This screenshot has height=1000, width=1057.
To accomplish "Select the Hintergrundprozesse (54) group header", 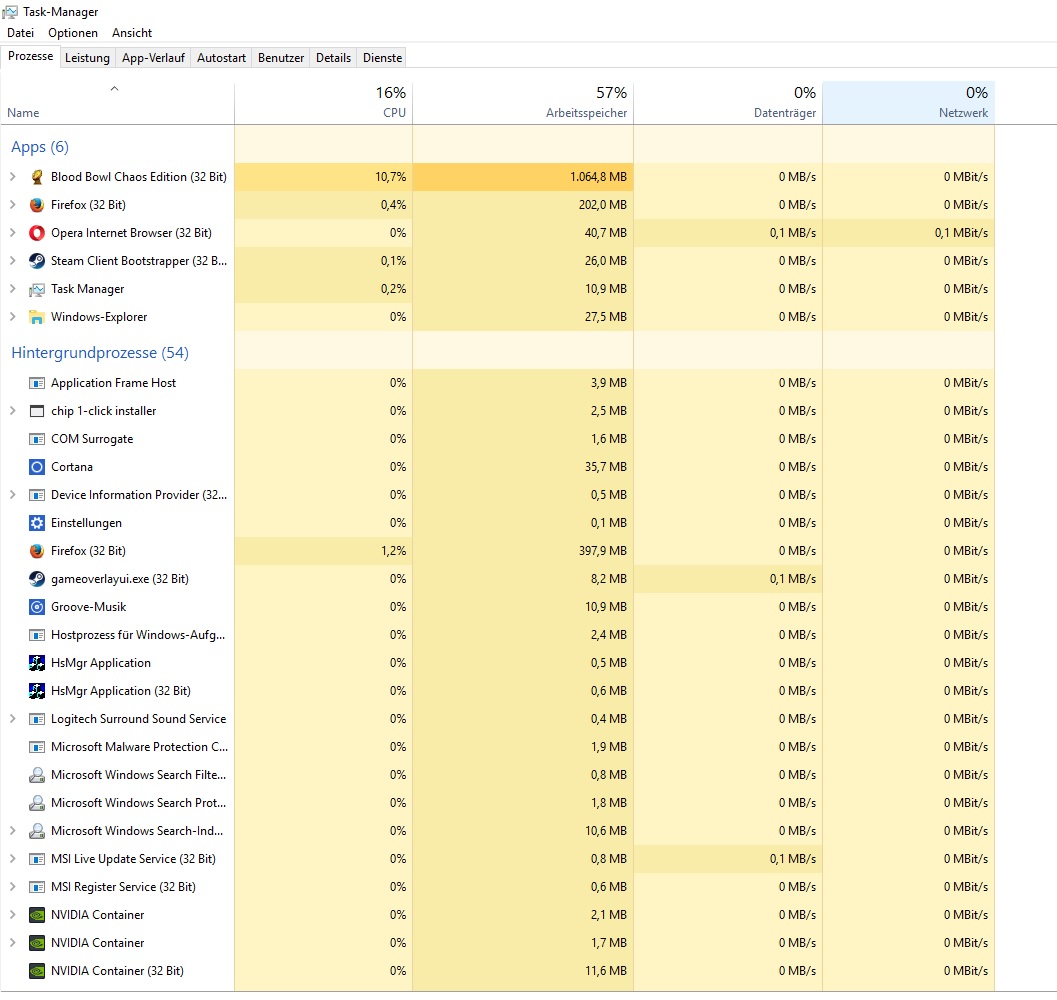I will 100,353.
